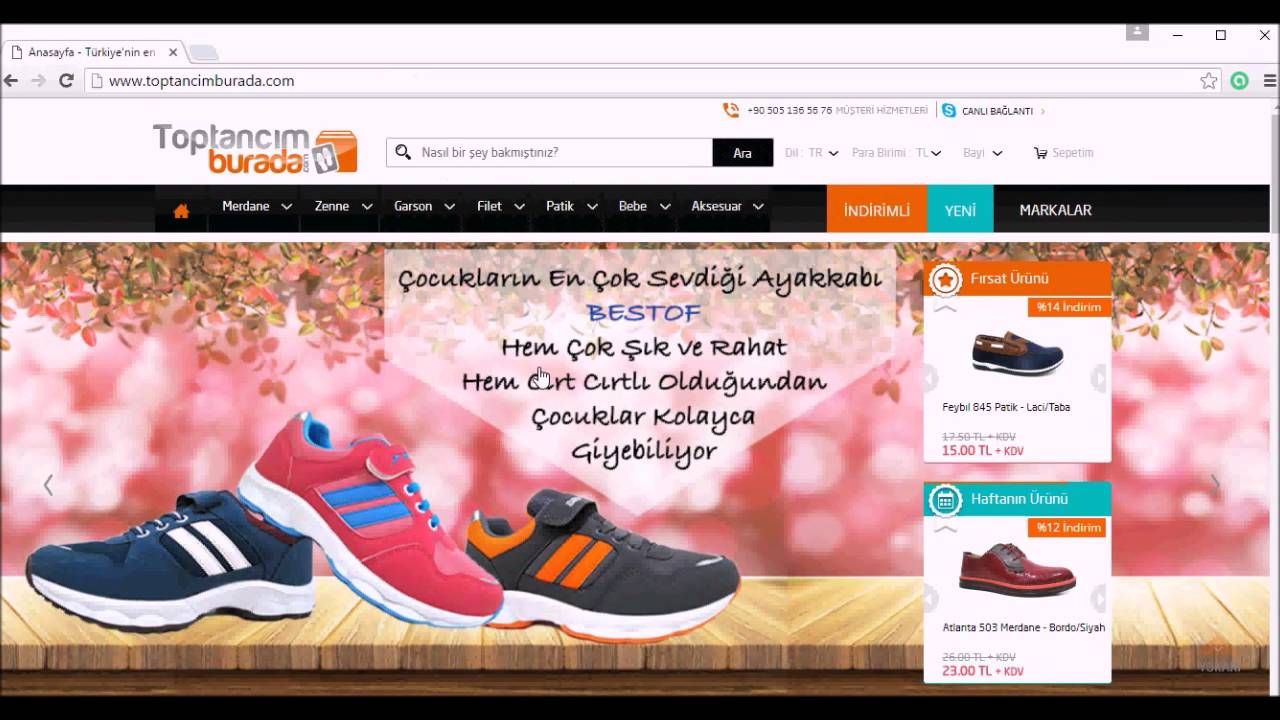Image resolution: width=1280 pixels, height=720 pixels.
Task: Open the Bayi dropdown
Action: (x=982, y=153)
